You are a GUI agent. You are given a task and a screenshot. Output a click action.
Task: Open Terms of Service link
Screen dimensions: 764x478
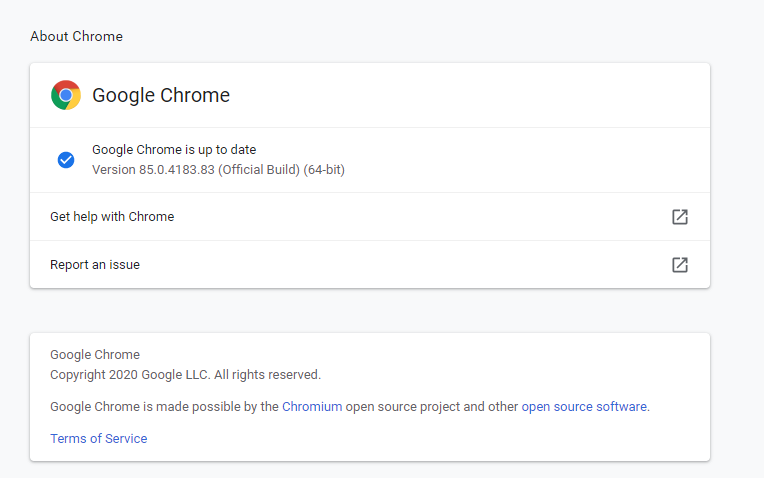click(x=98, y=439)
